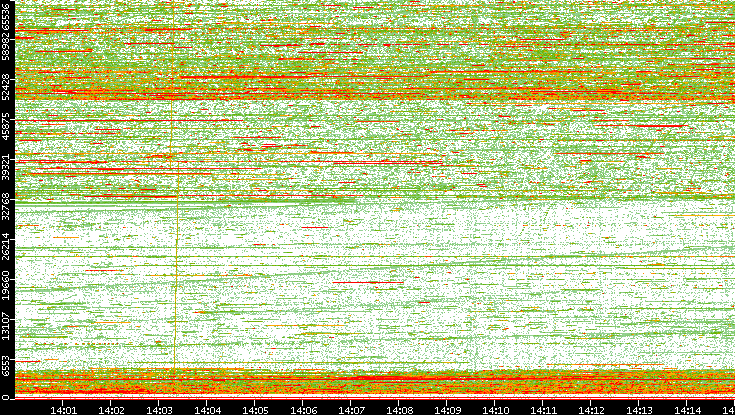Click the 14:13 time axis label
Viewport: 735px width, 415px height.
coord(639,409)
